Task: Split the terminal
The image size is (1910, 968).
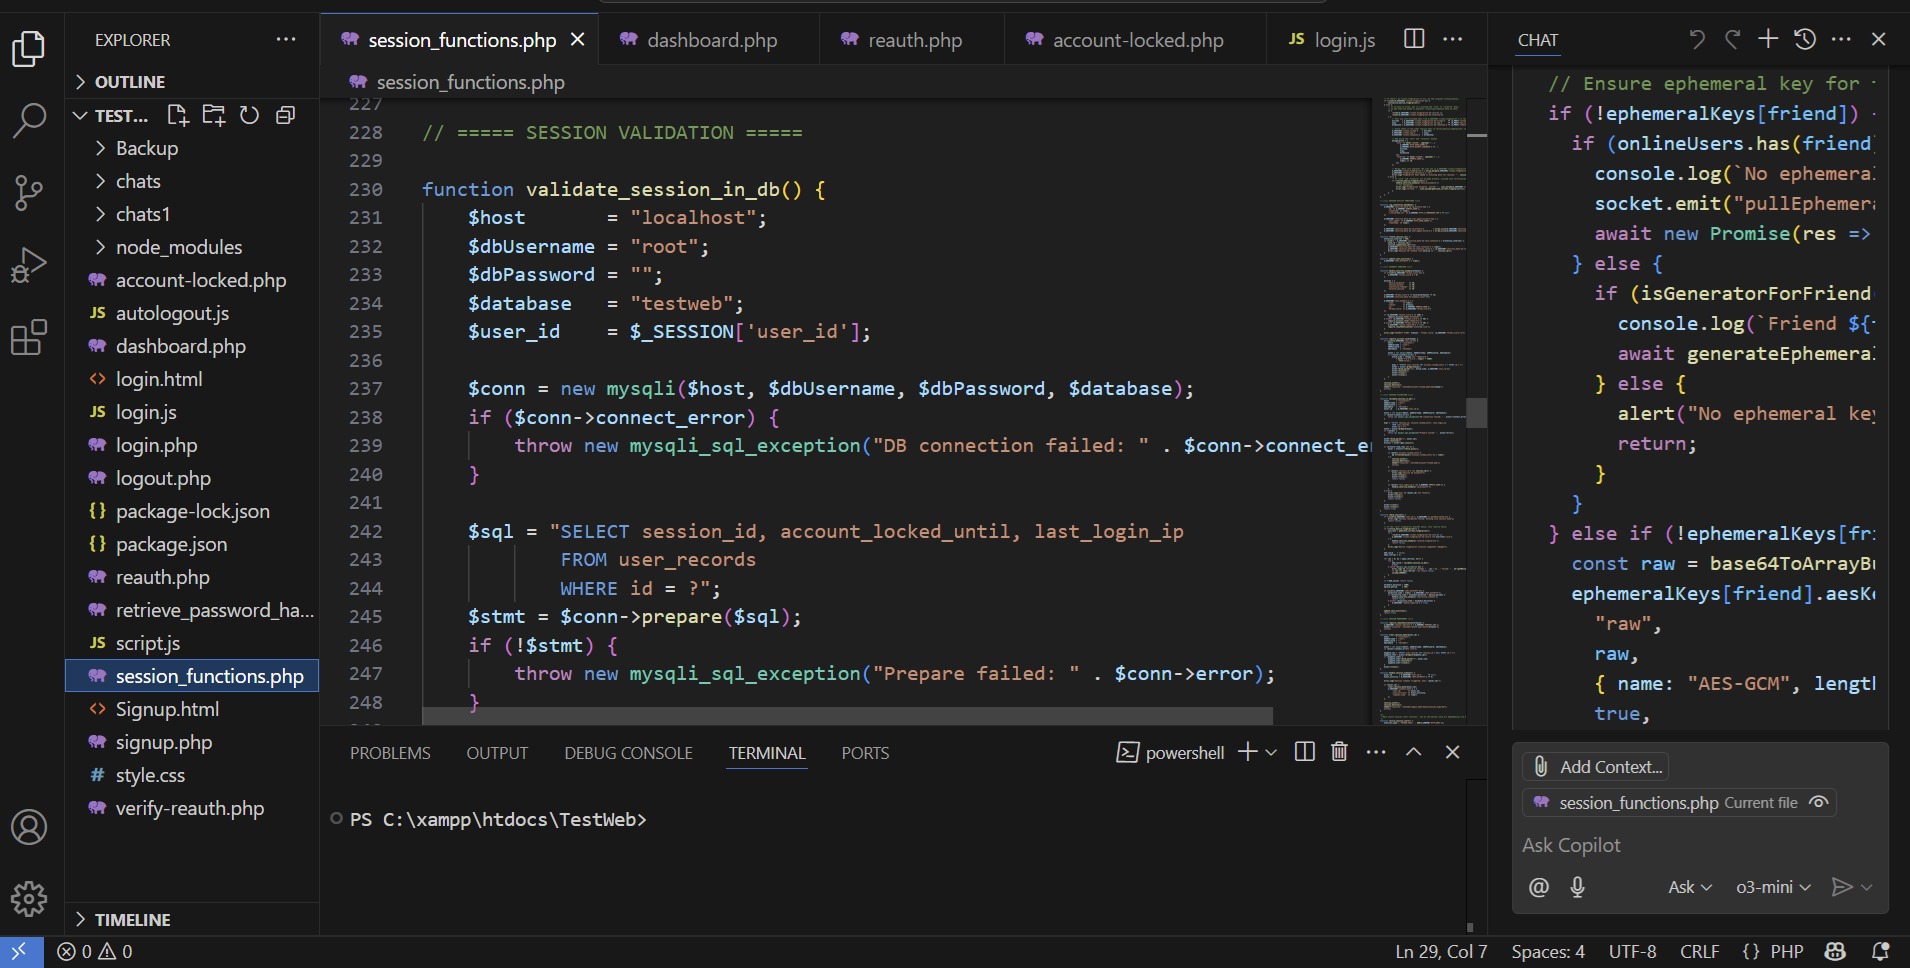Action: coord(1305,752)
